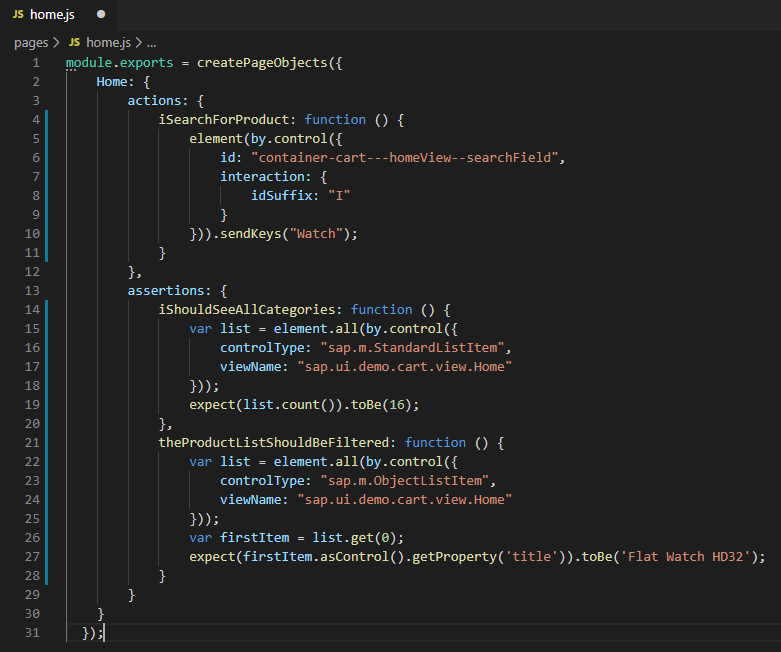Screen dimensions: 781x652
Task: Click the idSuffix property key
Action: [x=281, y=196]
